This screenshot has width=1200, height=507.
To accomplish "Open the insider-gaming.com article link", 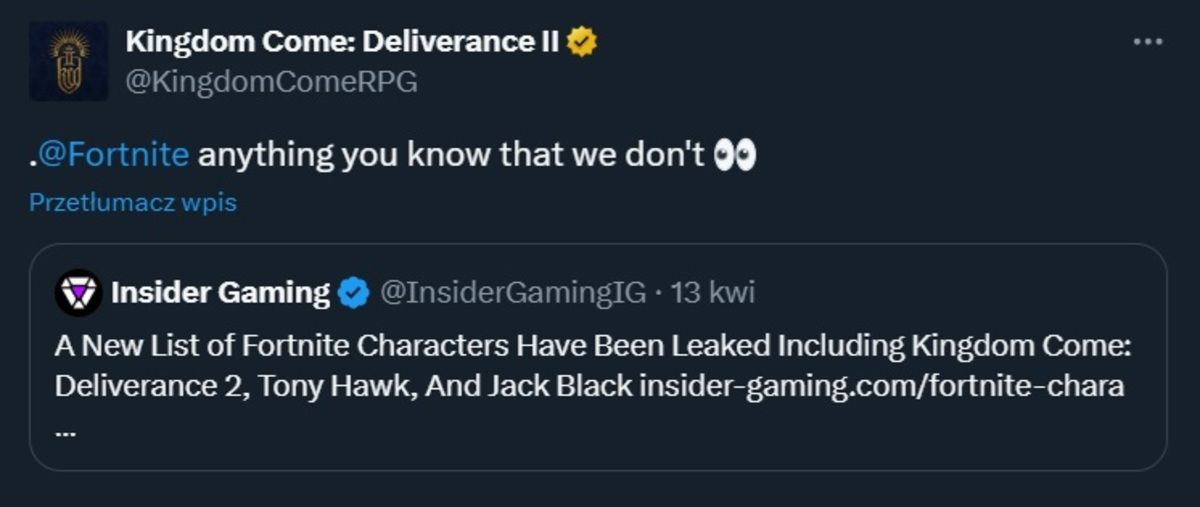I will pos(881,385).
